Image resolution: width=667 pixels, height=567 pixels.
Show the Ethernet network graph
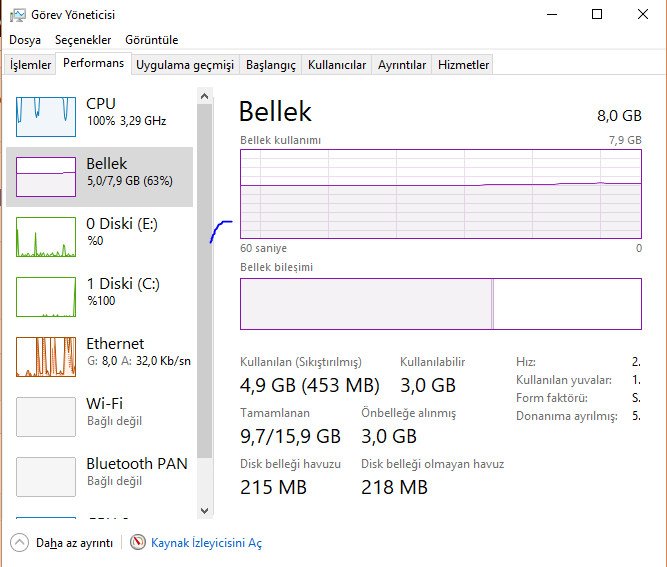pos(46,357)
